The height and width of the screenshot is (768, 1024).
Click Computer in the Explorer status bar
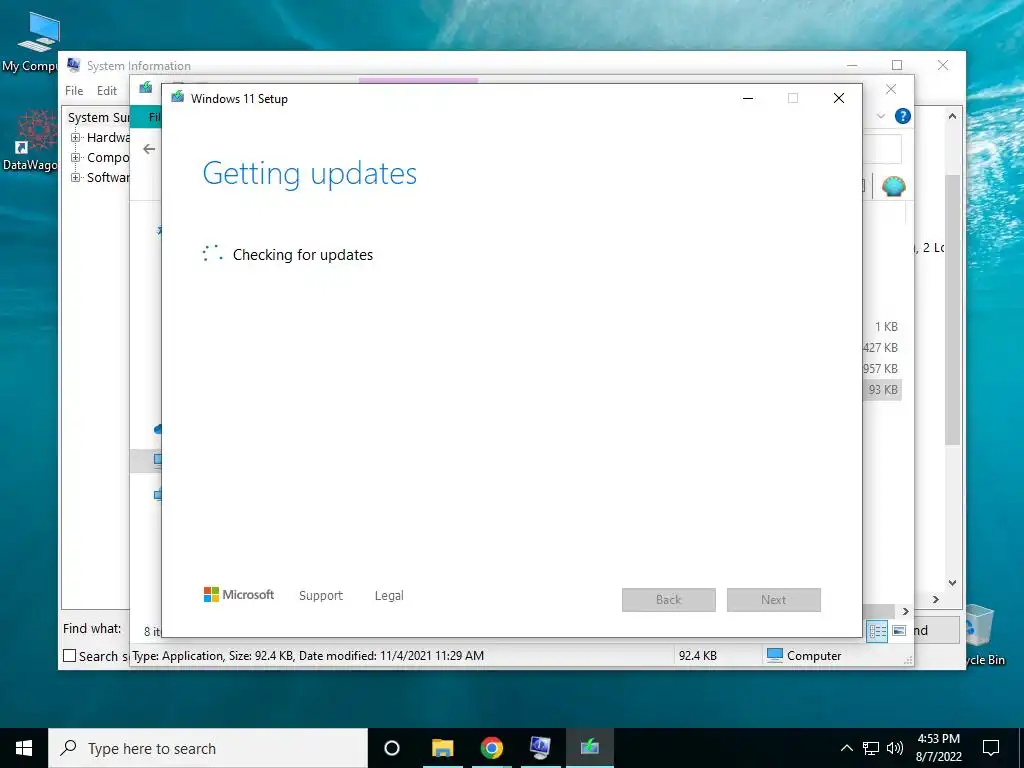pos(804,656)
